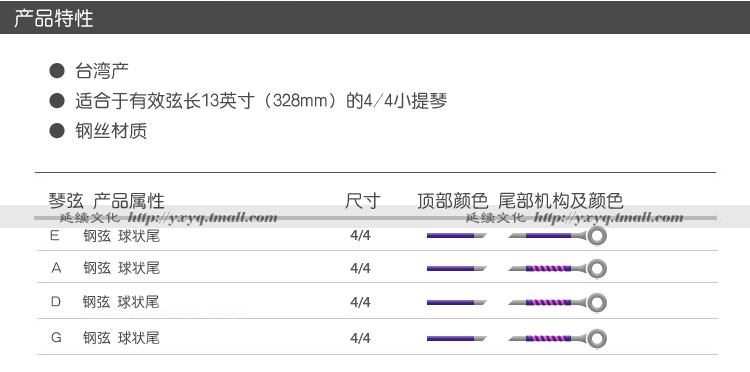Click 钢弦 球状尾 in the G row
750x372 pixels.
click(x=121, y=338)
